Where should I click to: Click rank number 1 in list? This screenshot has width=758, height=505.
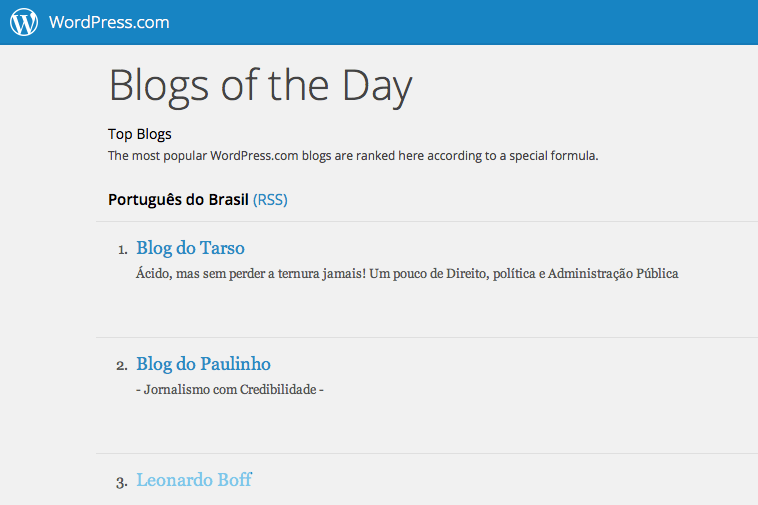pos(122,249)
